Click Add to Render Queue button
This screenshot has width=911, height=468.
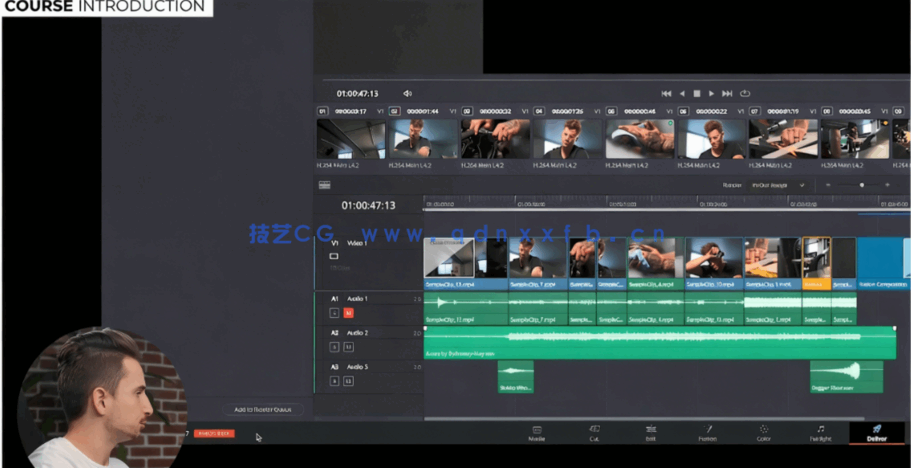pos(263,409)
